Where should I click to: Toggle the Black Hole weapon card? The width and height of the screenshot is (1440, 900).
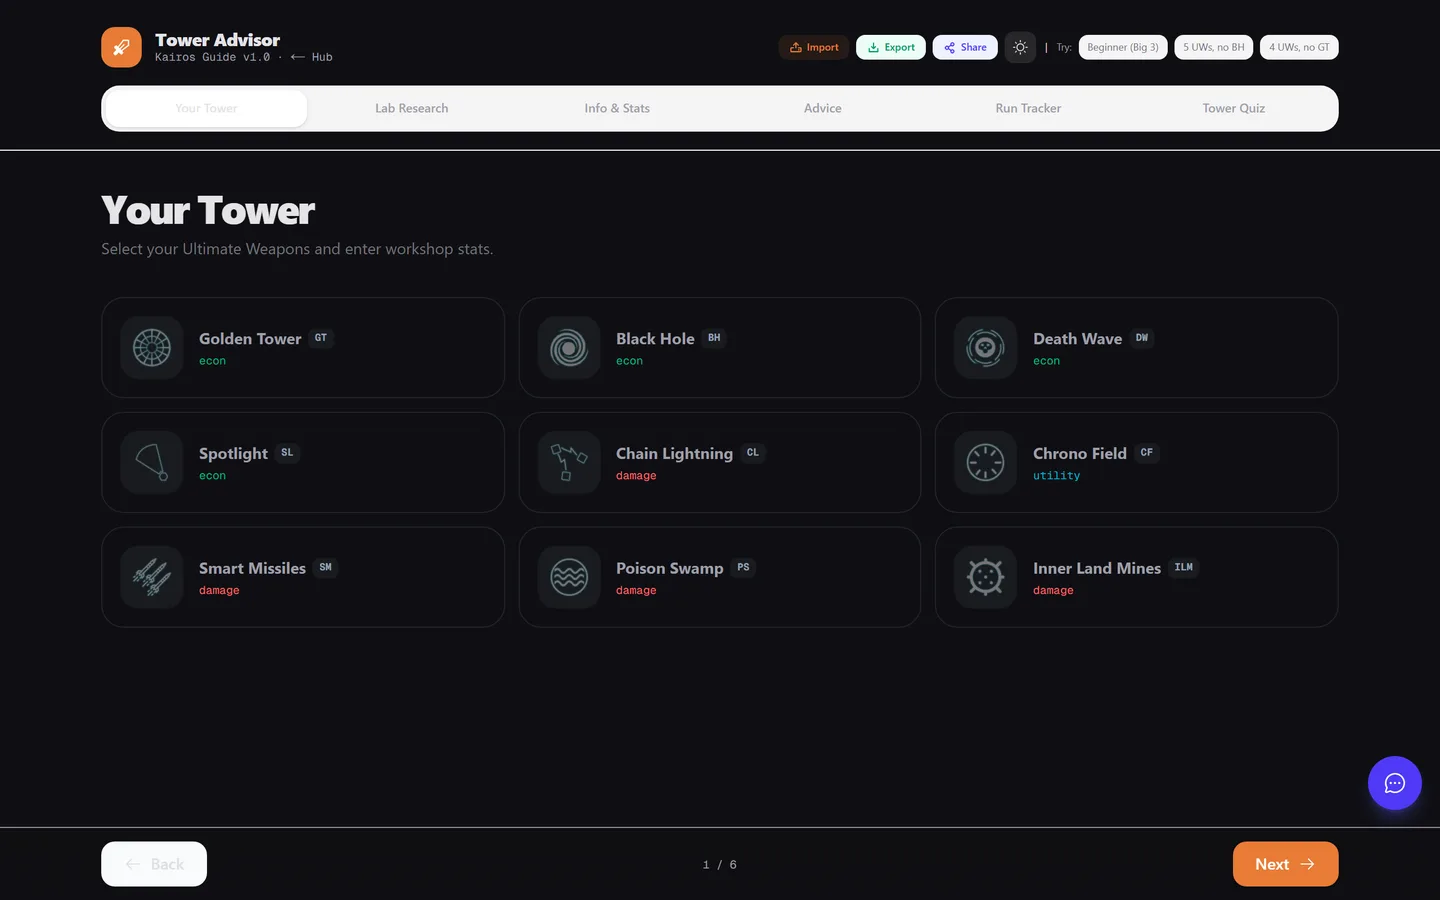click(720, 348)
